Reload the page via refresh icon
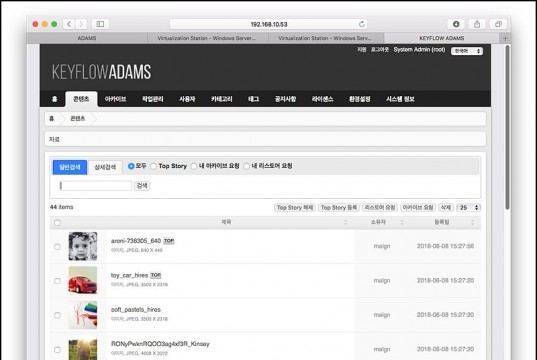This screenshot has height=360, width=537. click(x=362, y=24)
